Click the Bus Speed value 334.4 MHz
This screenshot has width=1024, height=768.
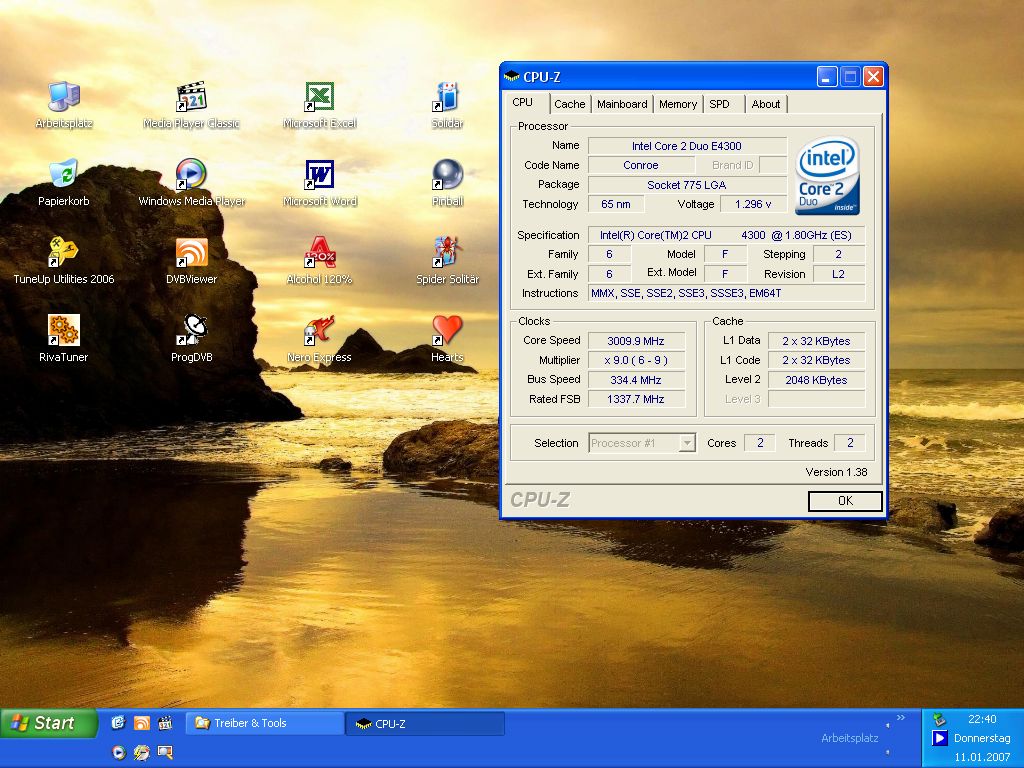pyautogui.click(x=636, y=379)
